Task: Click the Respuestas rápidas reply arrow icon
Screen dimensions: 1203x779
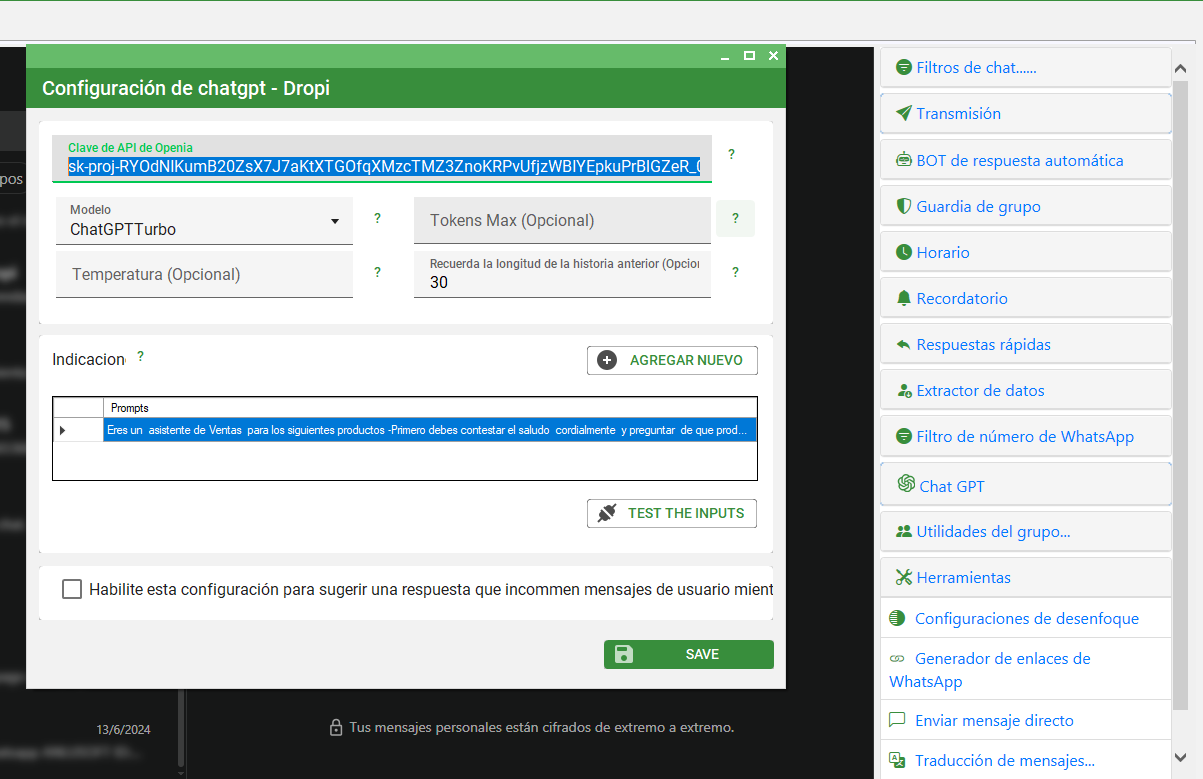Action: pyautogui.click(x=904, y=344)
